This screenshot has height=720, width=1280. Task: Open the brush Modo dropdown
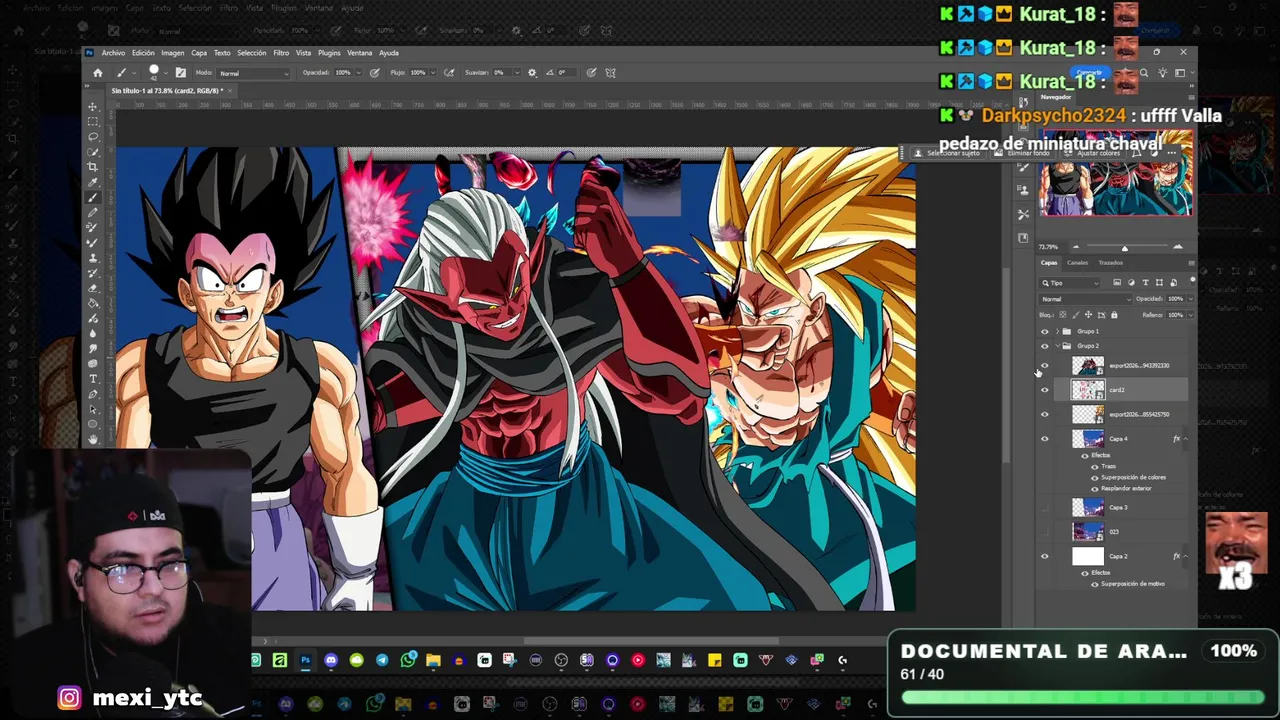254,73
